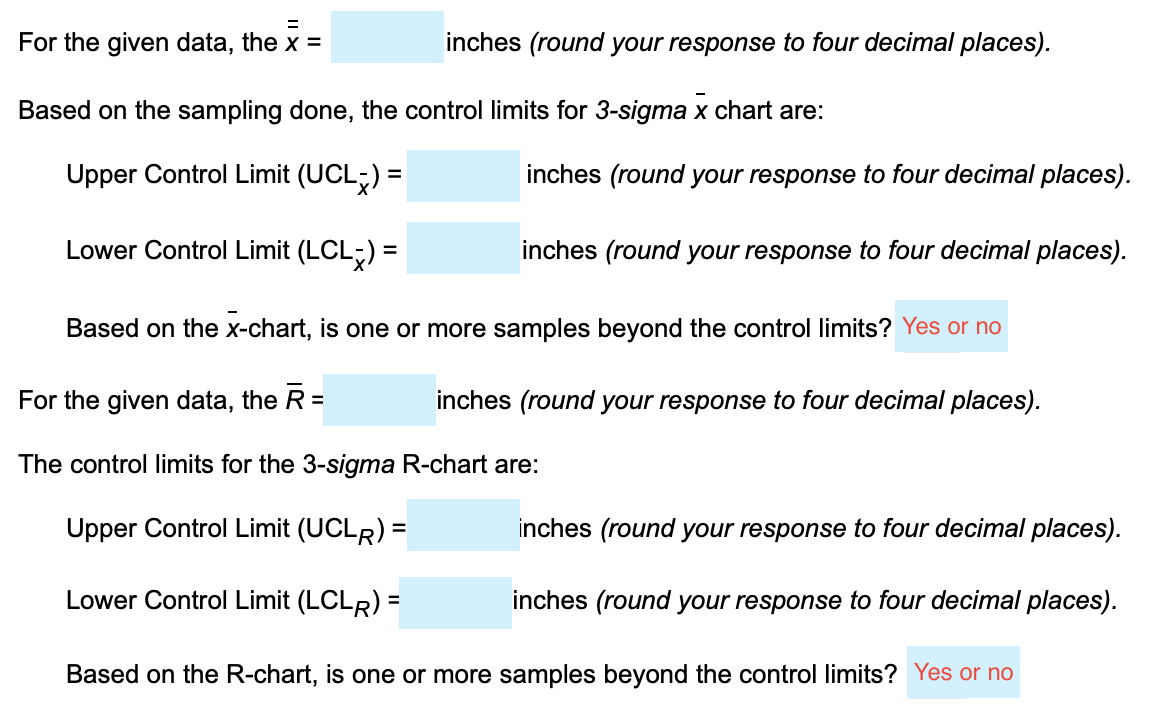Click the R-bar equals label text
Viewport: 1174px width, 724px height.
pos(170,399)
